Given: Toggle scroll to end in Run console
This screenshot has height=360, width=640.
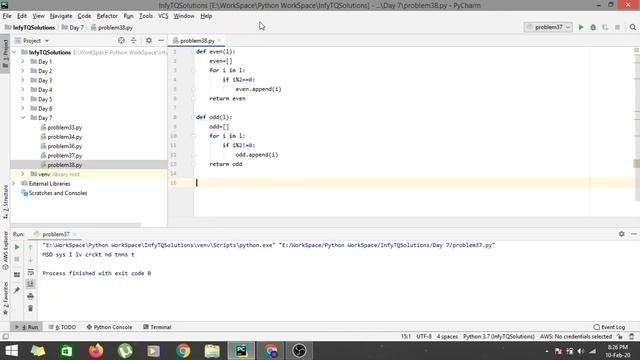Looking at the screenshot, I should point(30,284).
